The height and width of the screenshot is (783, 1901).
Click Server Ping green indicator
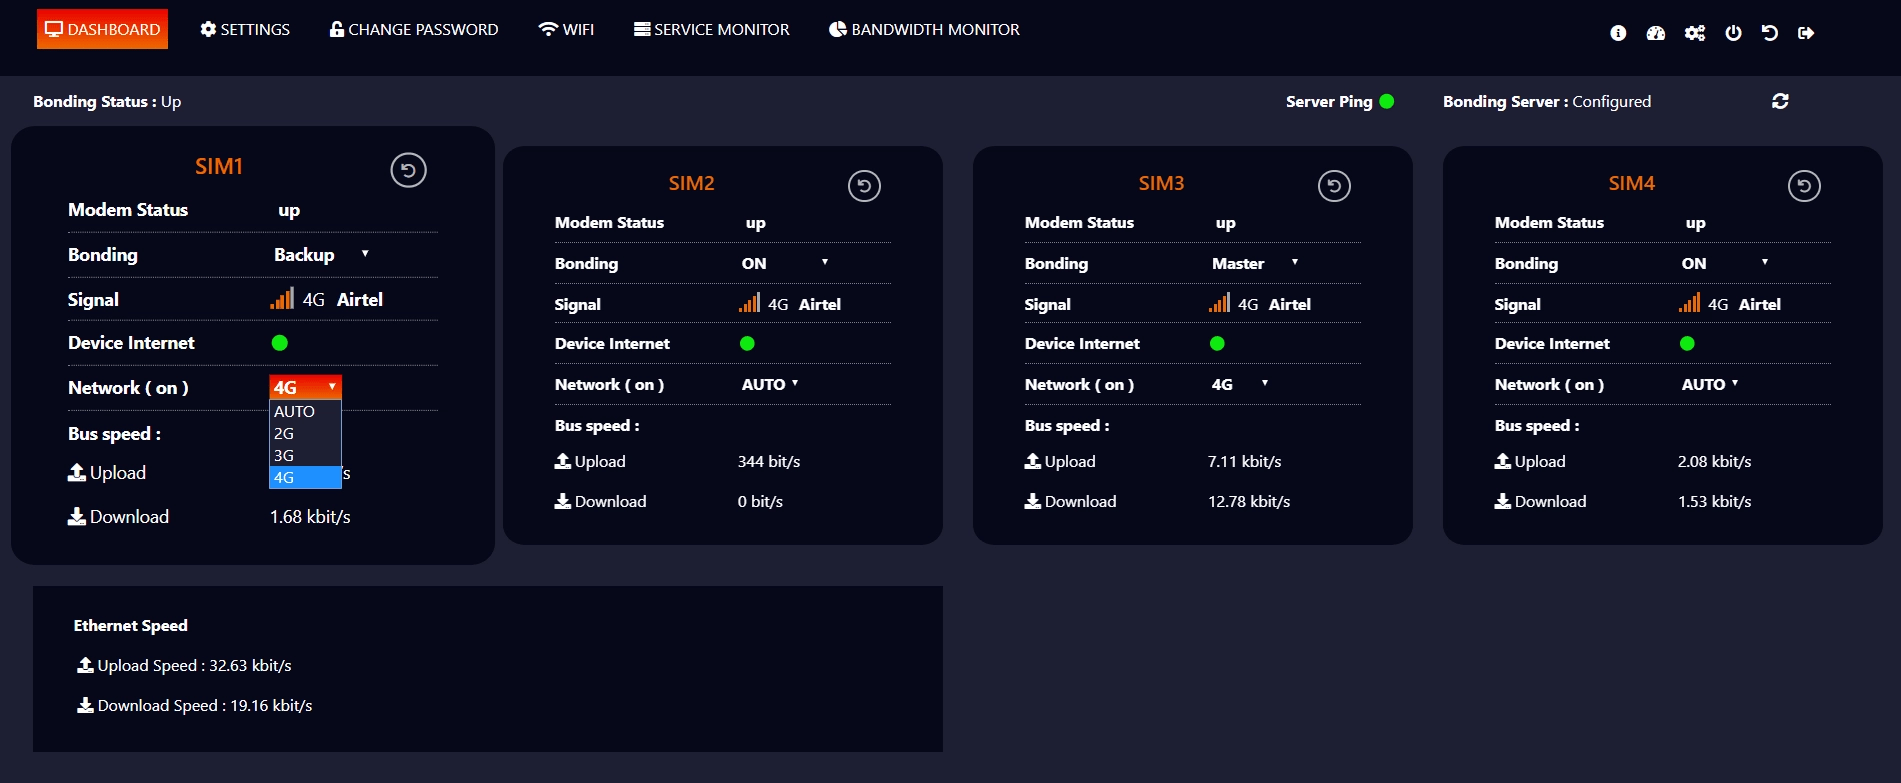tap(1387, 101)
